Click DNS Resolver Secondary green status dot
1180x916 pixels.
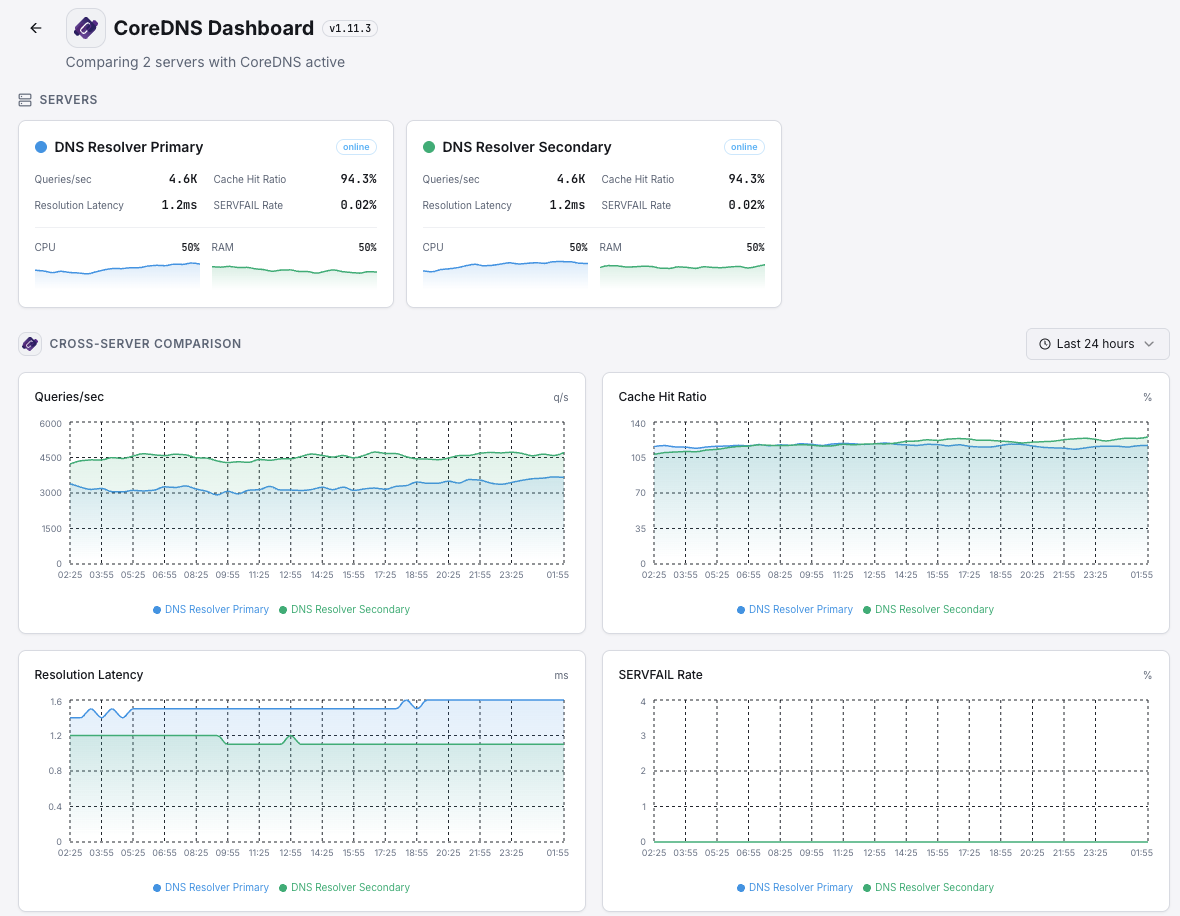(429, 147)
